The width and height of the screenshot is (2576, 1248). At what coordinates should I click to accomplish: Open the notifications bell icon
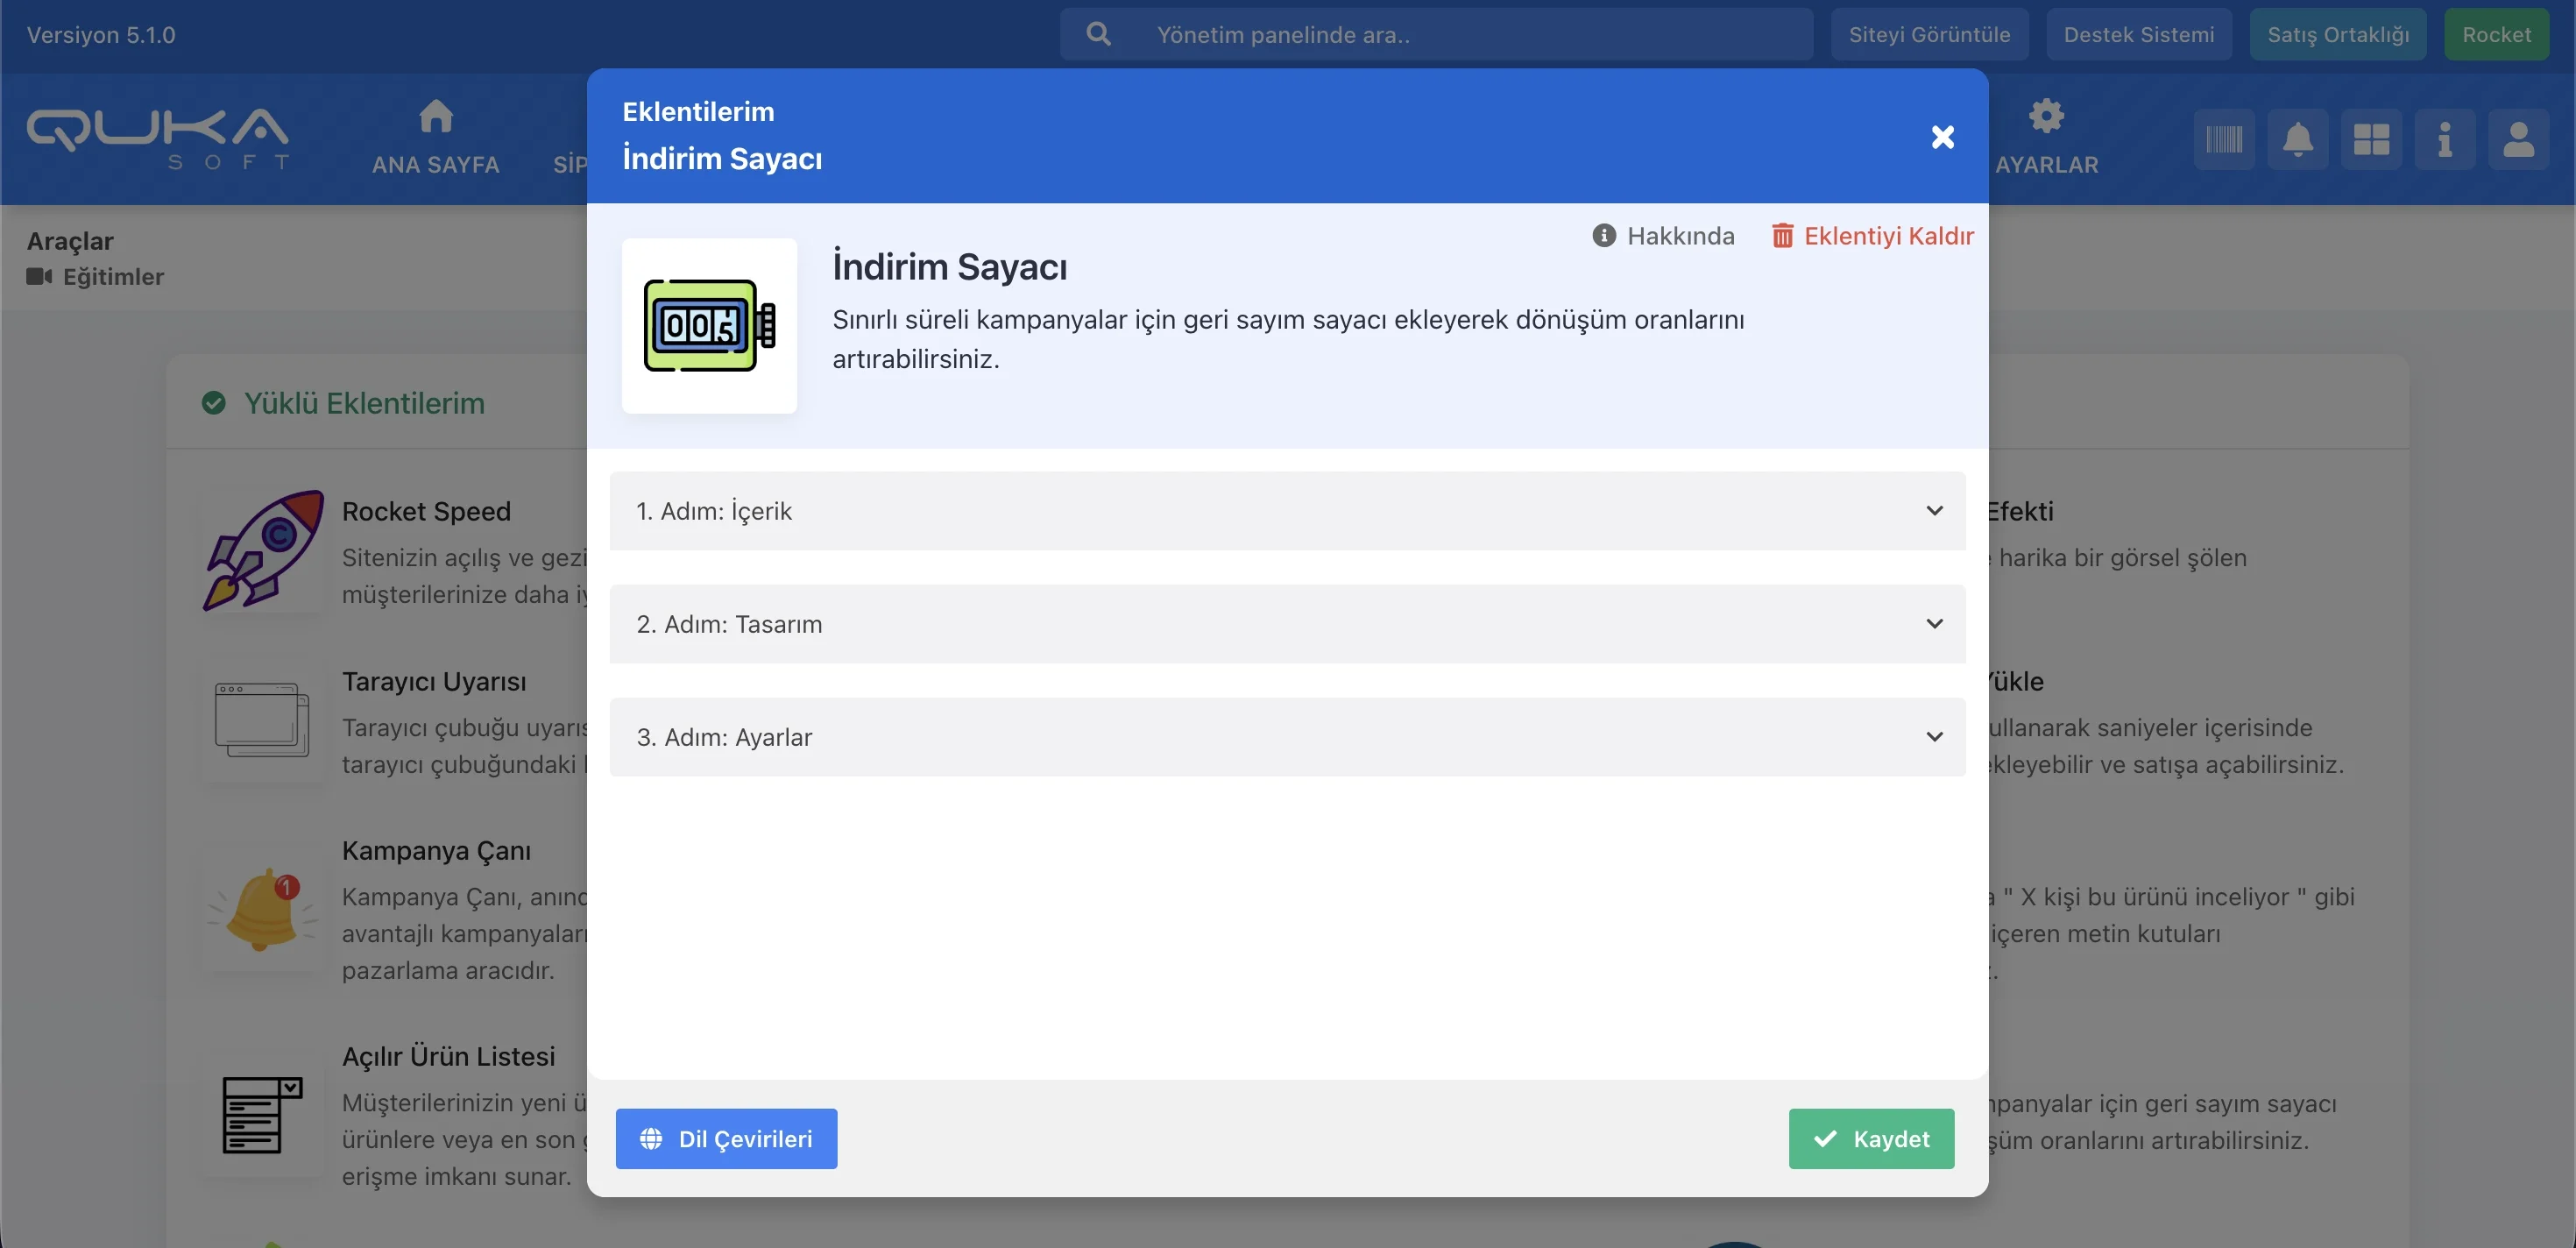(x=2297, y=139)
